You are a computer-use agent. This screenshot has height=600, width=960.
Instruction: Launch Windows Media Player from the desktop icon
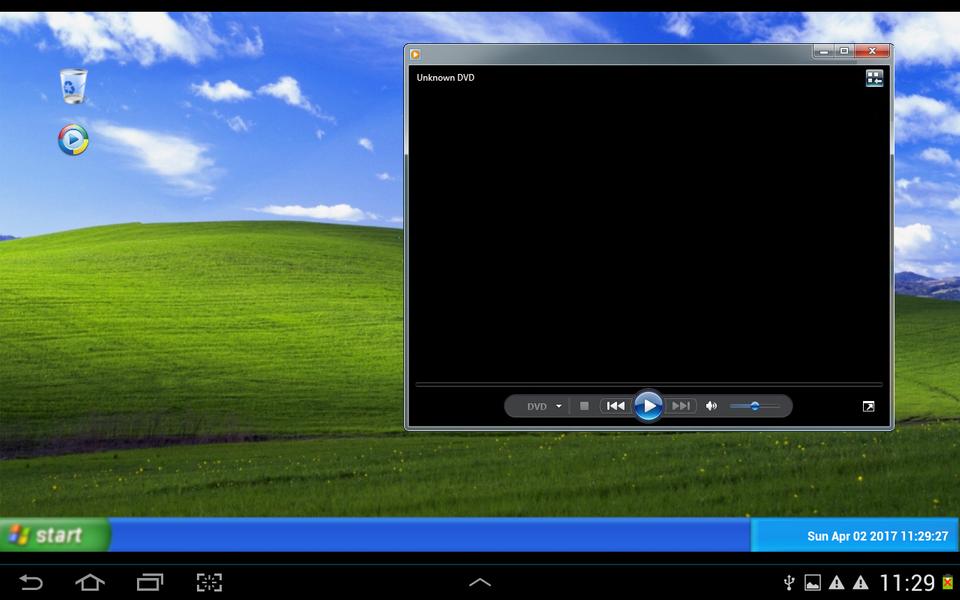73,140
